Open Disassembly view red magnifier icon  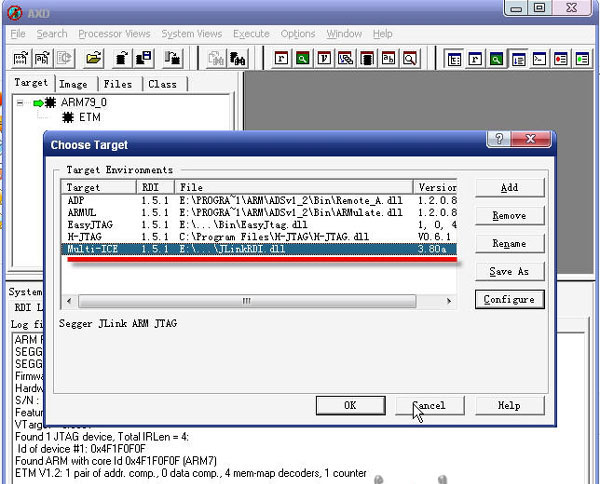pos(410,59)
